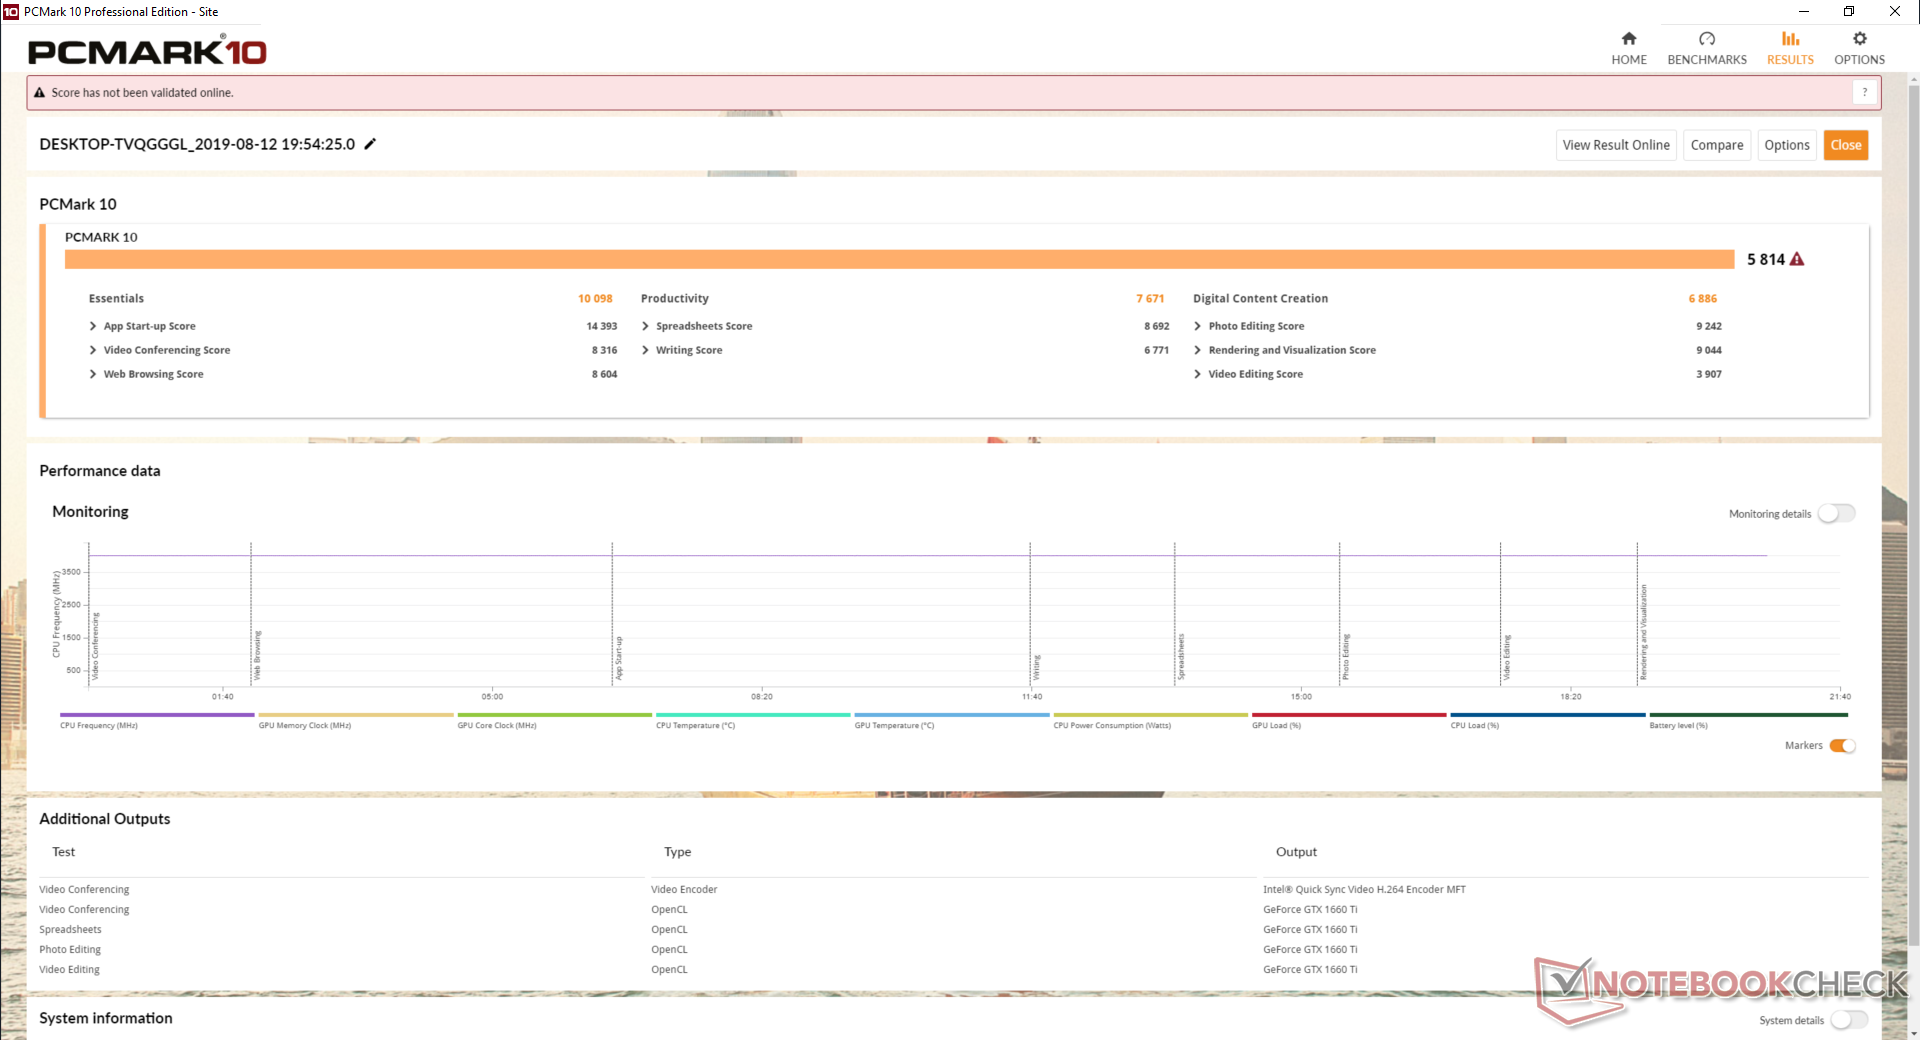Expand the Photo Editing Score row
The height and width of the screenshot is (1040, 1920).
1197,326
